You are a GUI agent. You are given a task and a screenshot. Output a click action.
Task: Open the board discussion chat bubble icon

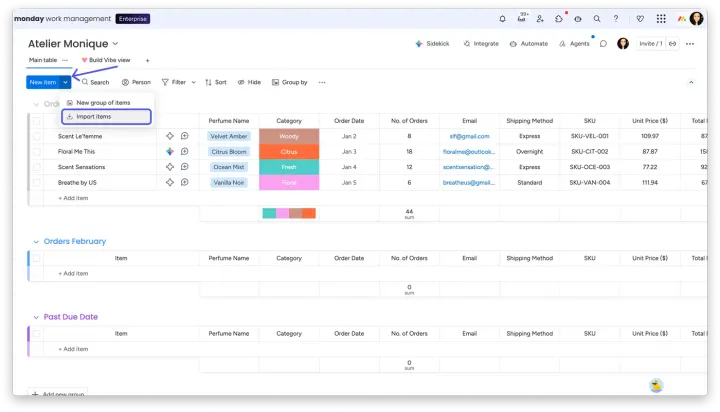pos(603,44)
